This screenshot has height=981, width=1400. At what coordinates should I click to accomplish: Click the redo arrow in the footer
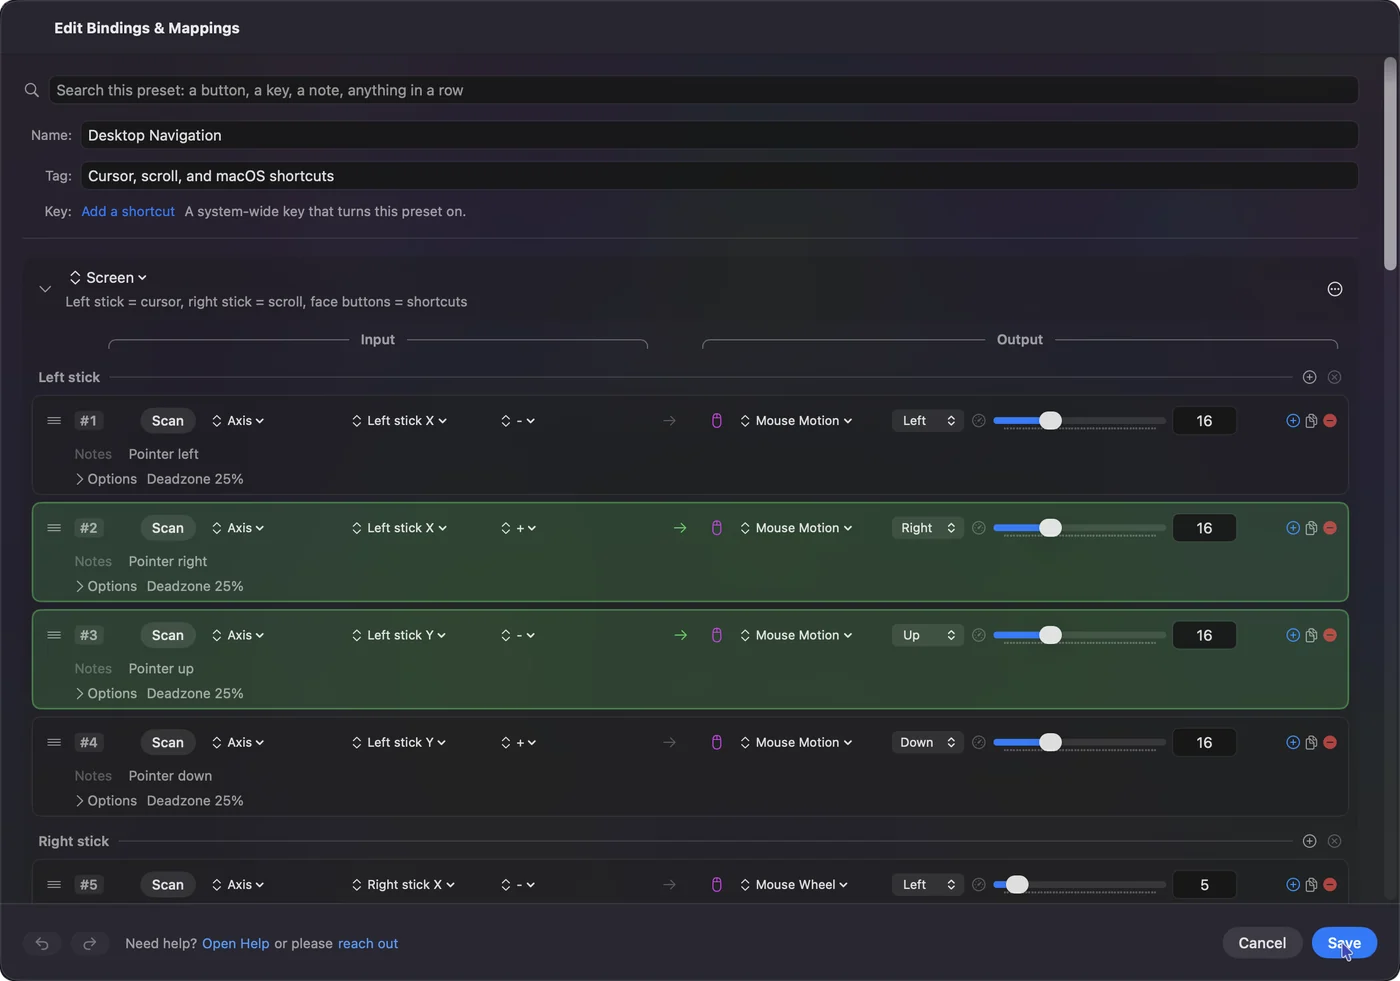click(89, 943)
